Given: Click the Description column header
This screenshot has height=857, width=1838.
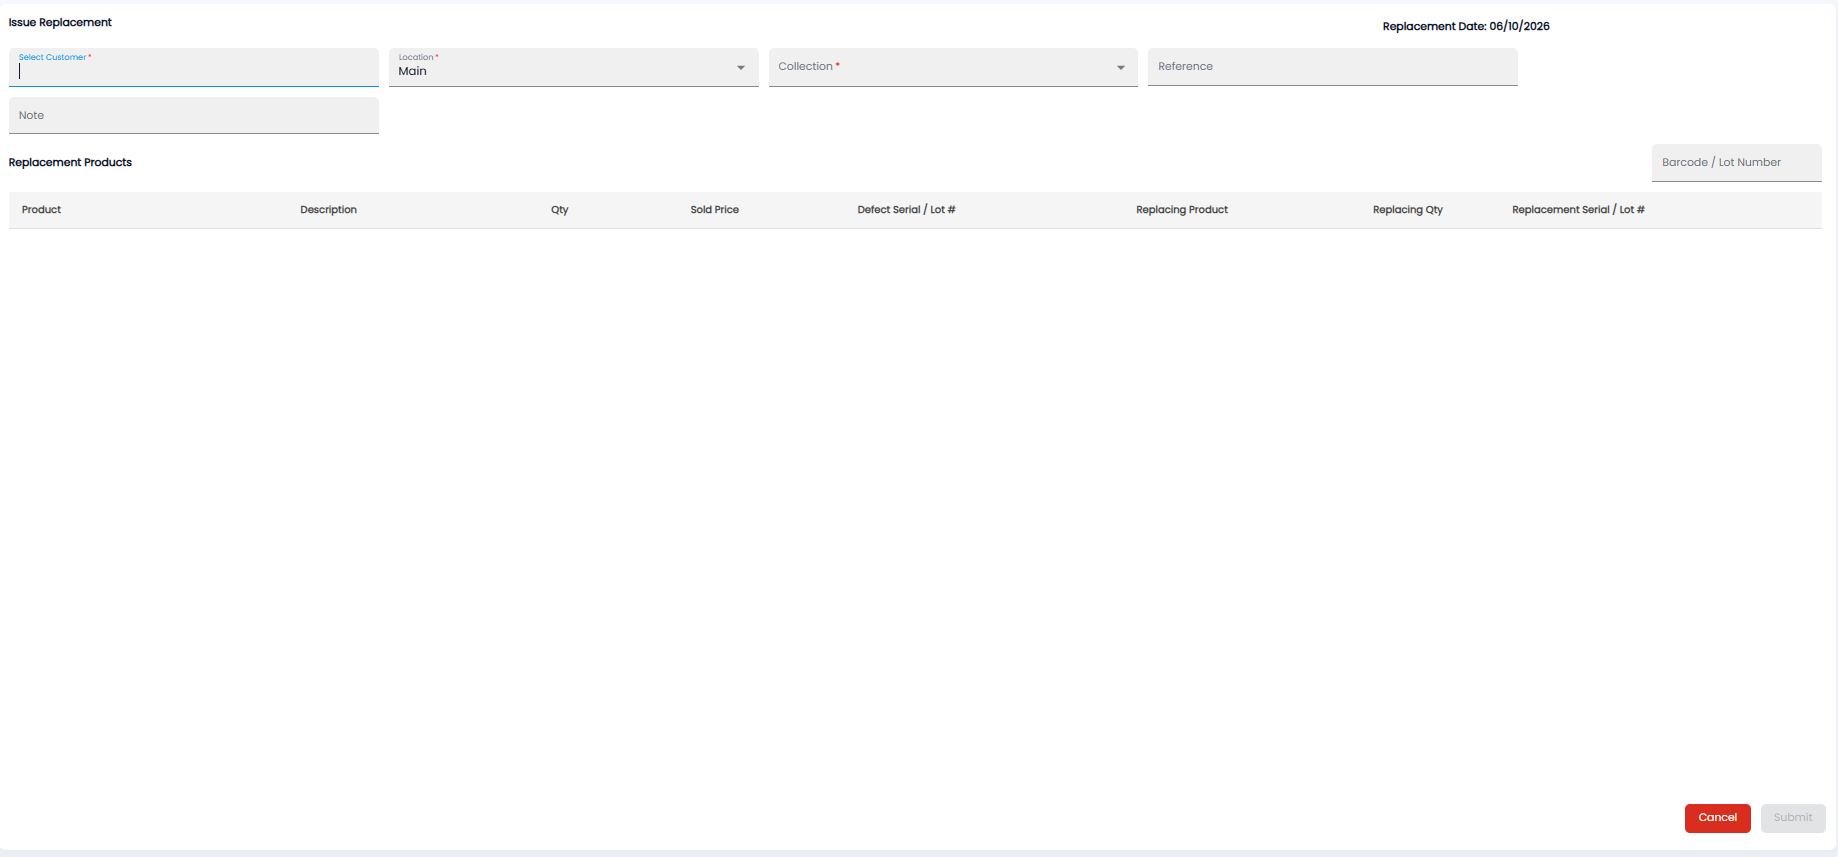Looking at the screenshot, I should tap(329, 210).
